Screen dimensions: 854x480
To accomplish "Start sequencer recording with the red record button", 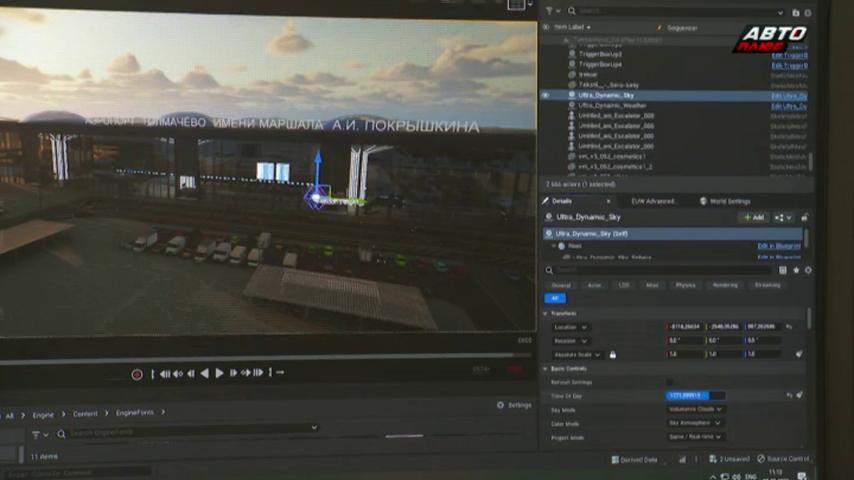I will (x=137, y=374).
